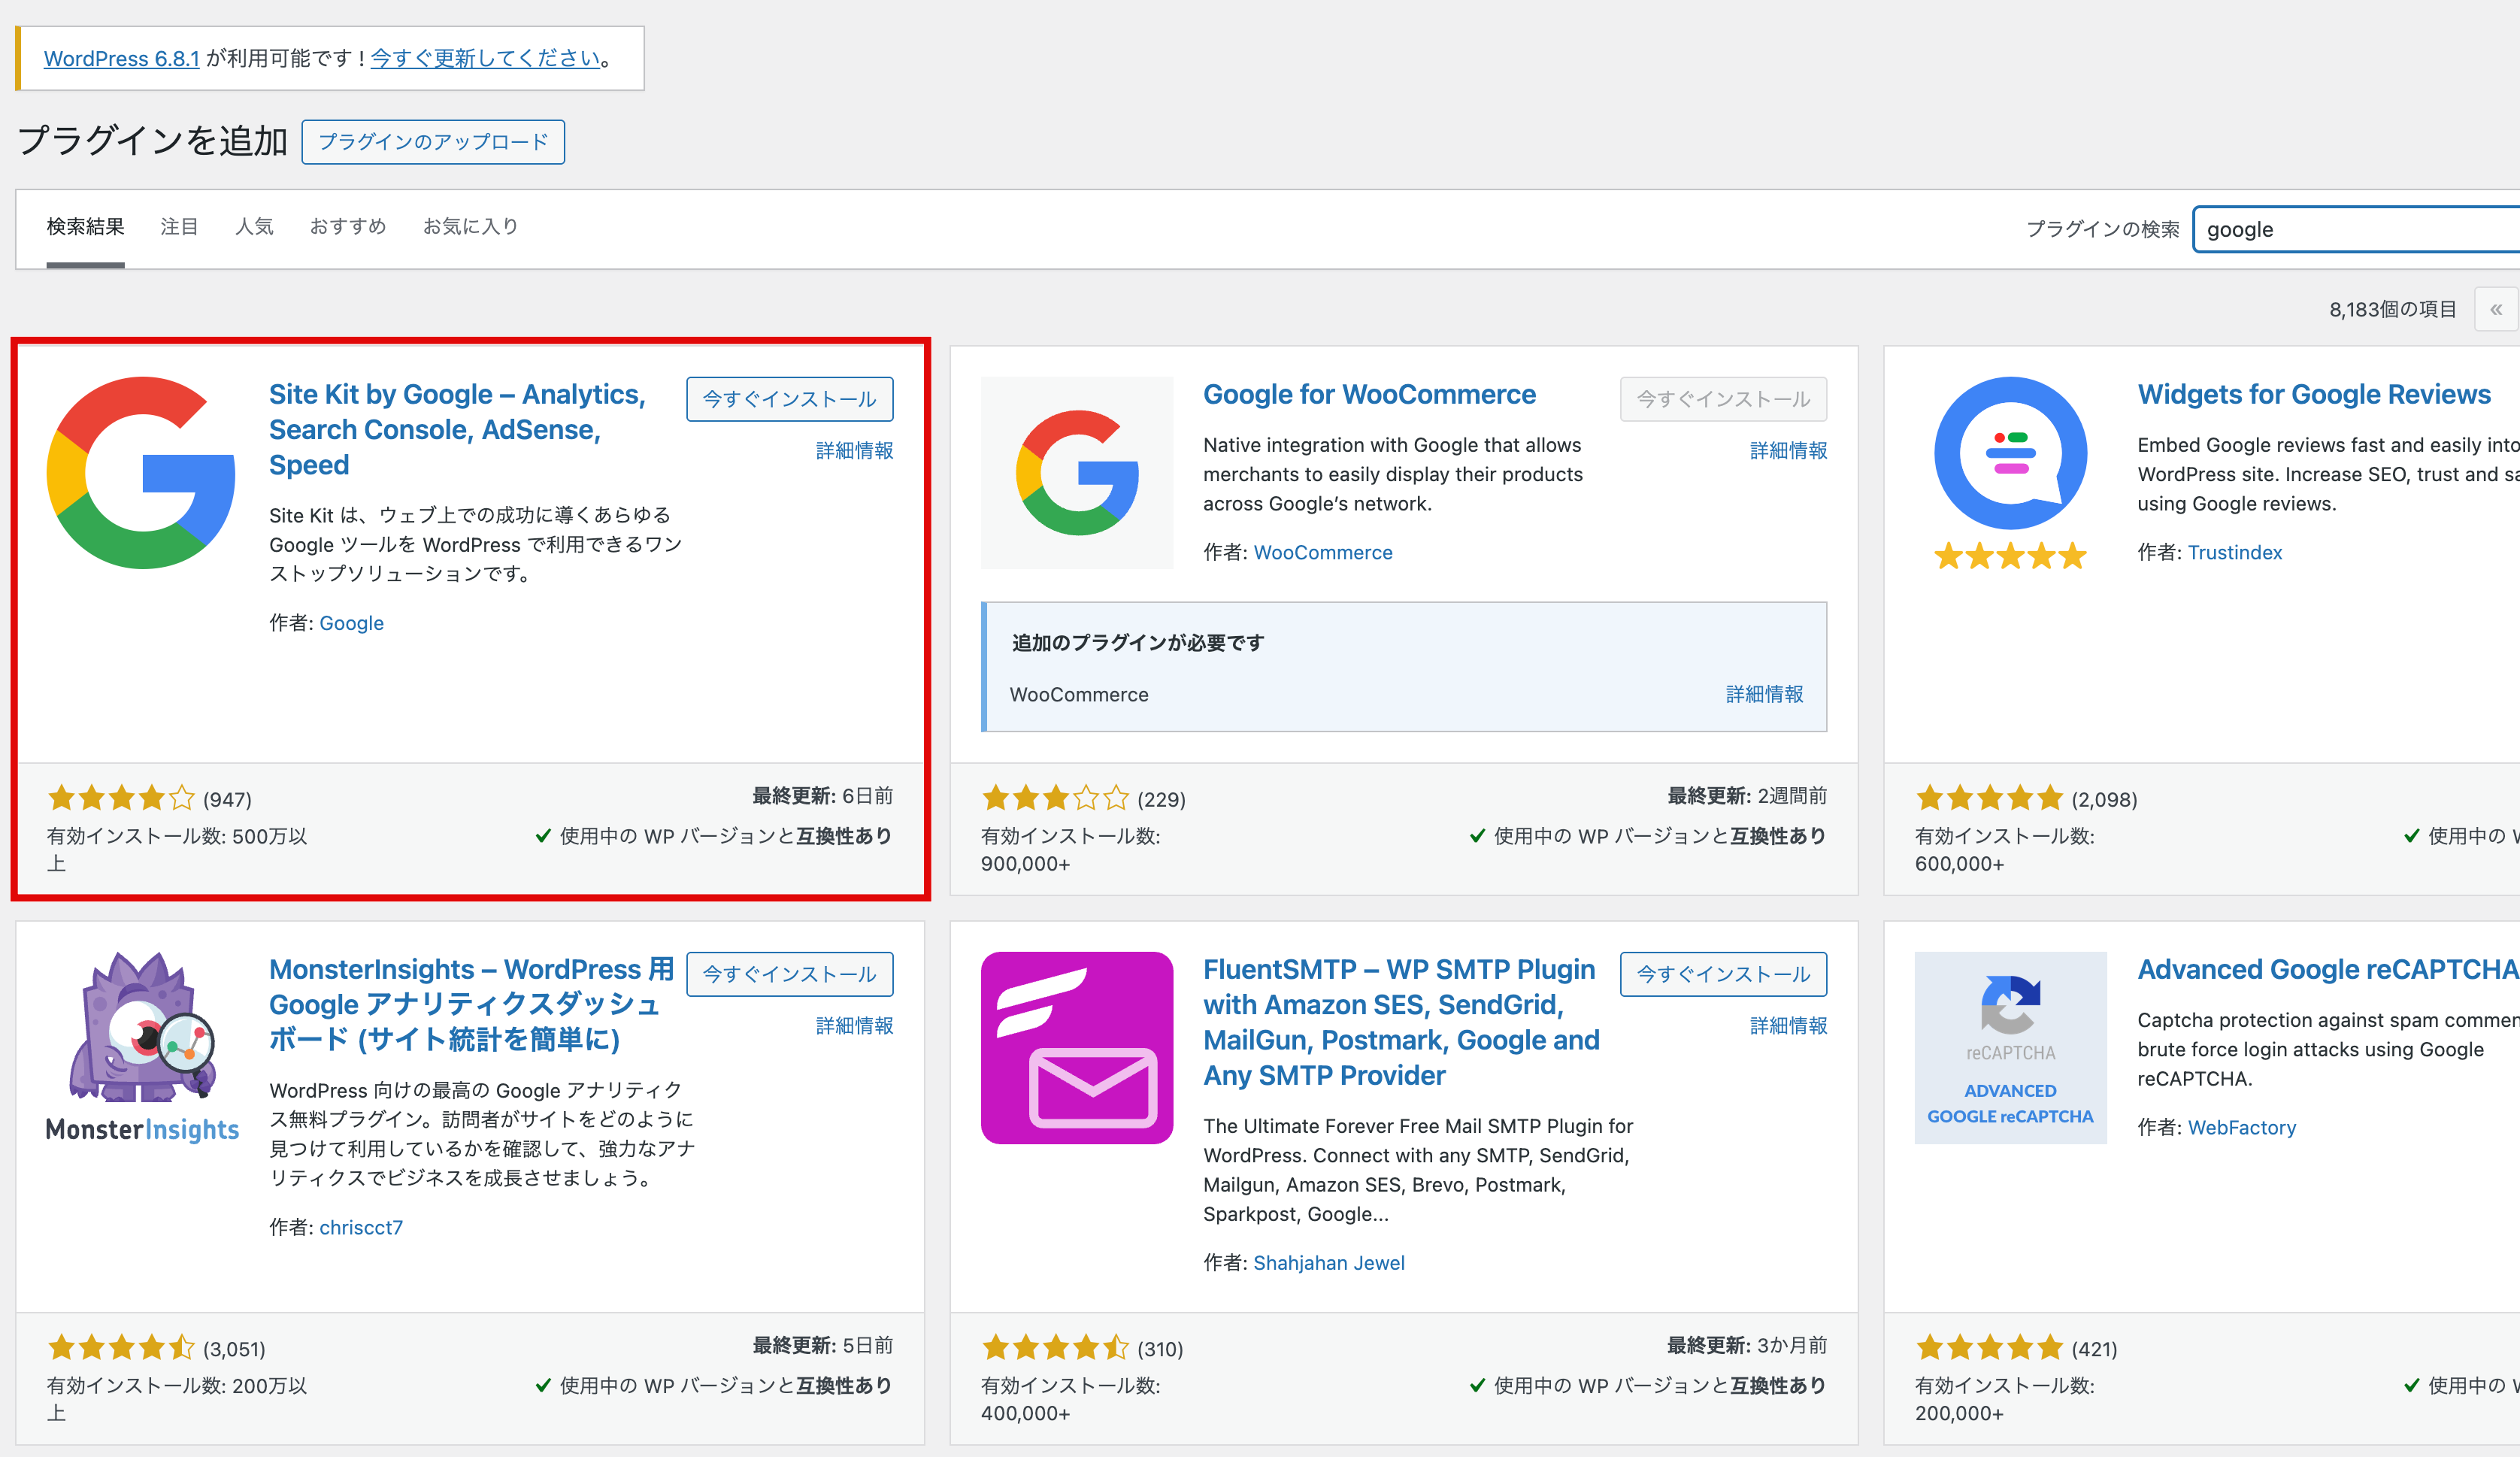Select the FluentSMTP pink envelope icon

pos(1077,1047)
